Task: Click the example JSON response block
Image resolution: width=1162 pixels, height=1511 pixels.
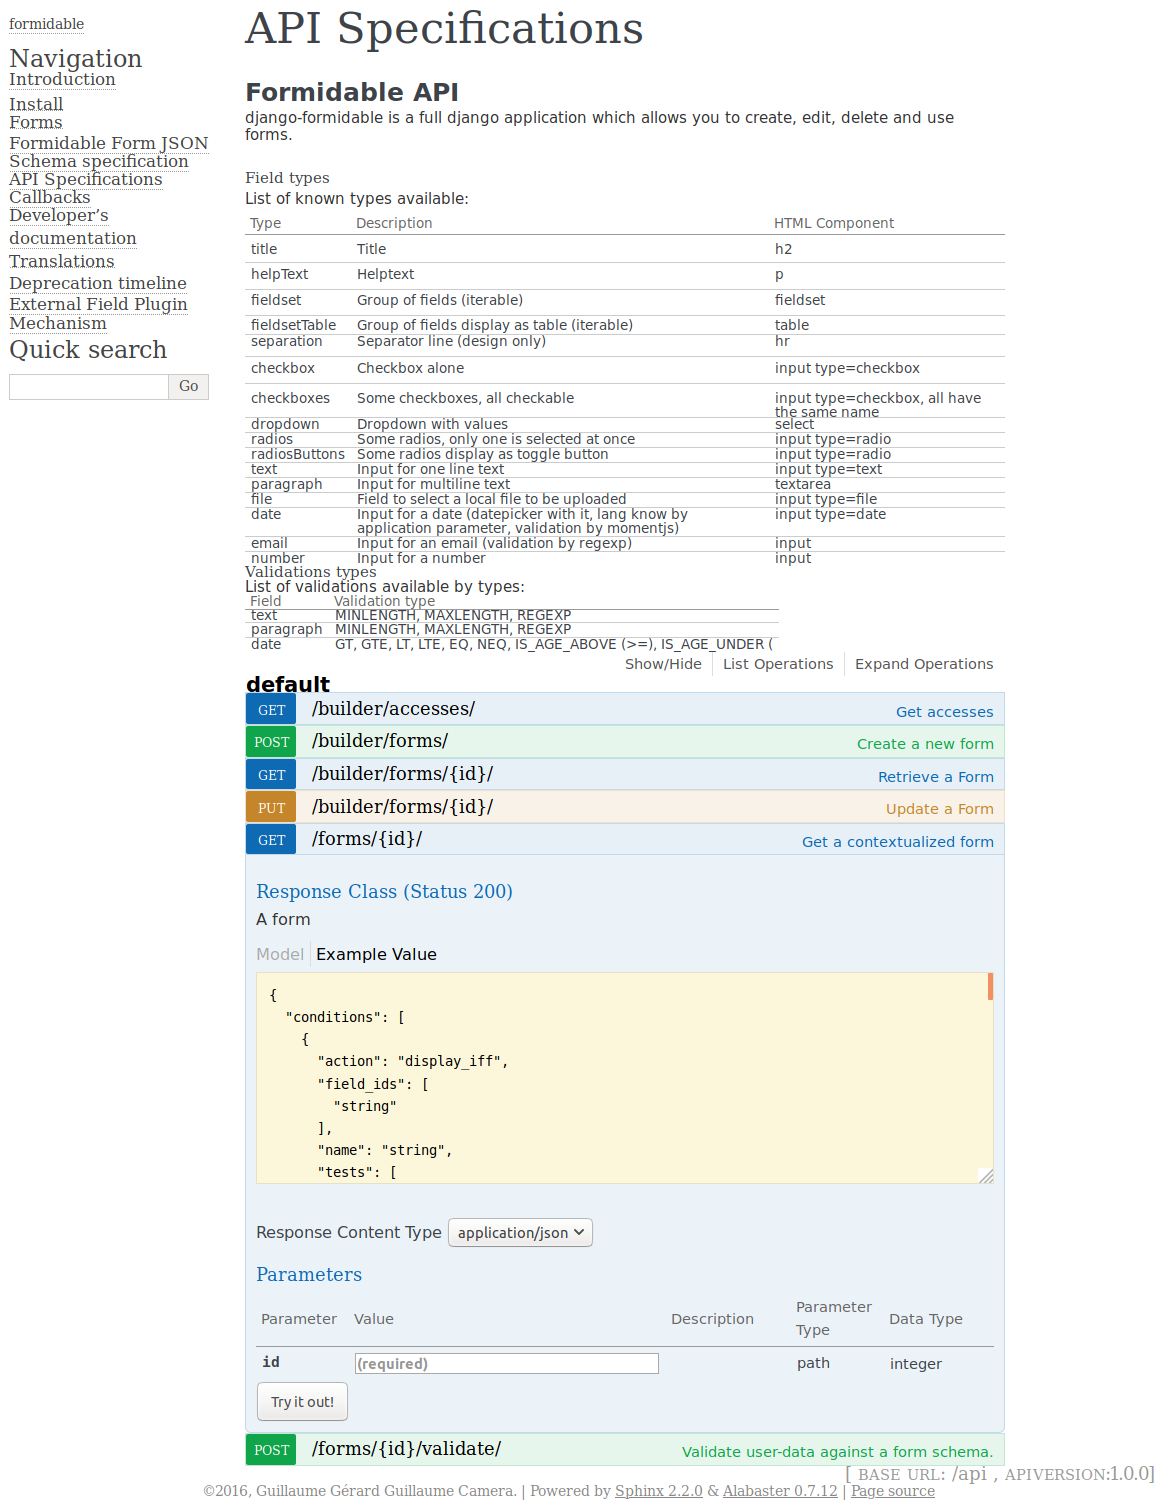Action: (625, 1078)
